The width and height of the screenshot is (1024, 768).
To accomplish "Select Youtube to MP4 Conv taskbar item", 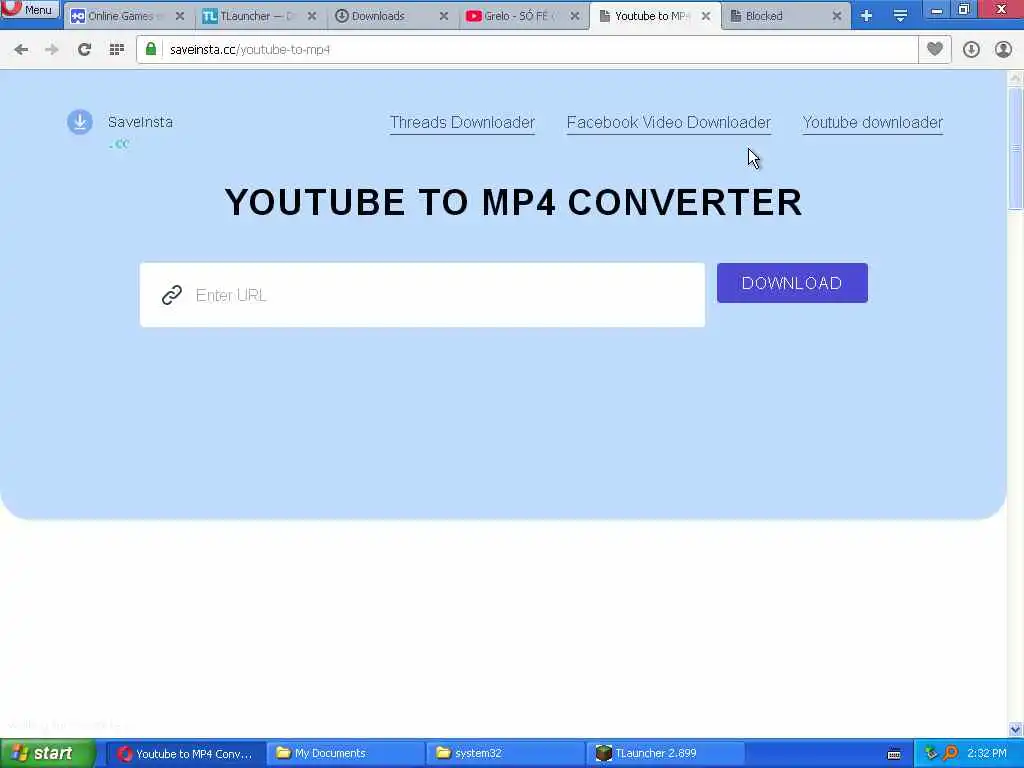I will tap(185, 754).
